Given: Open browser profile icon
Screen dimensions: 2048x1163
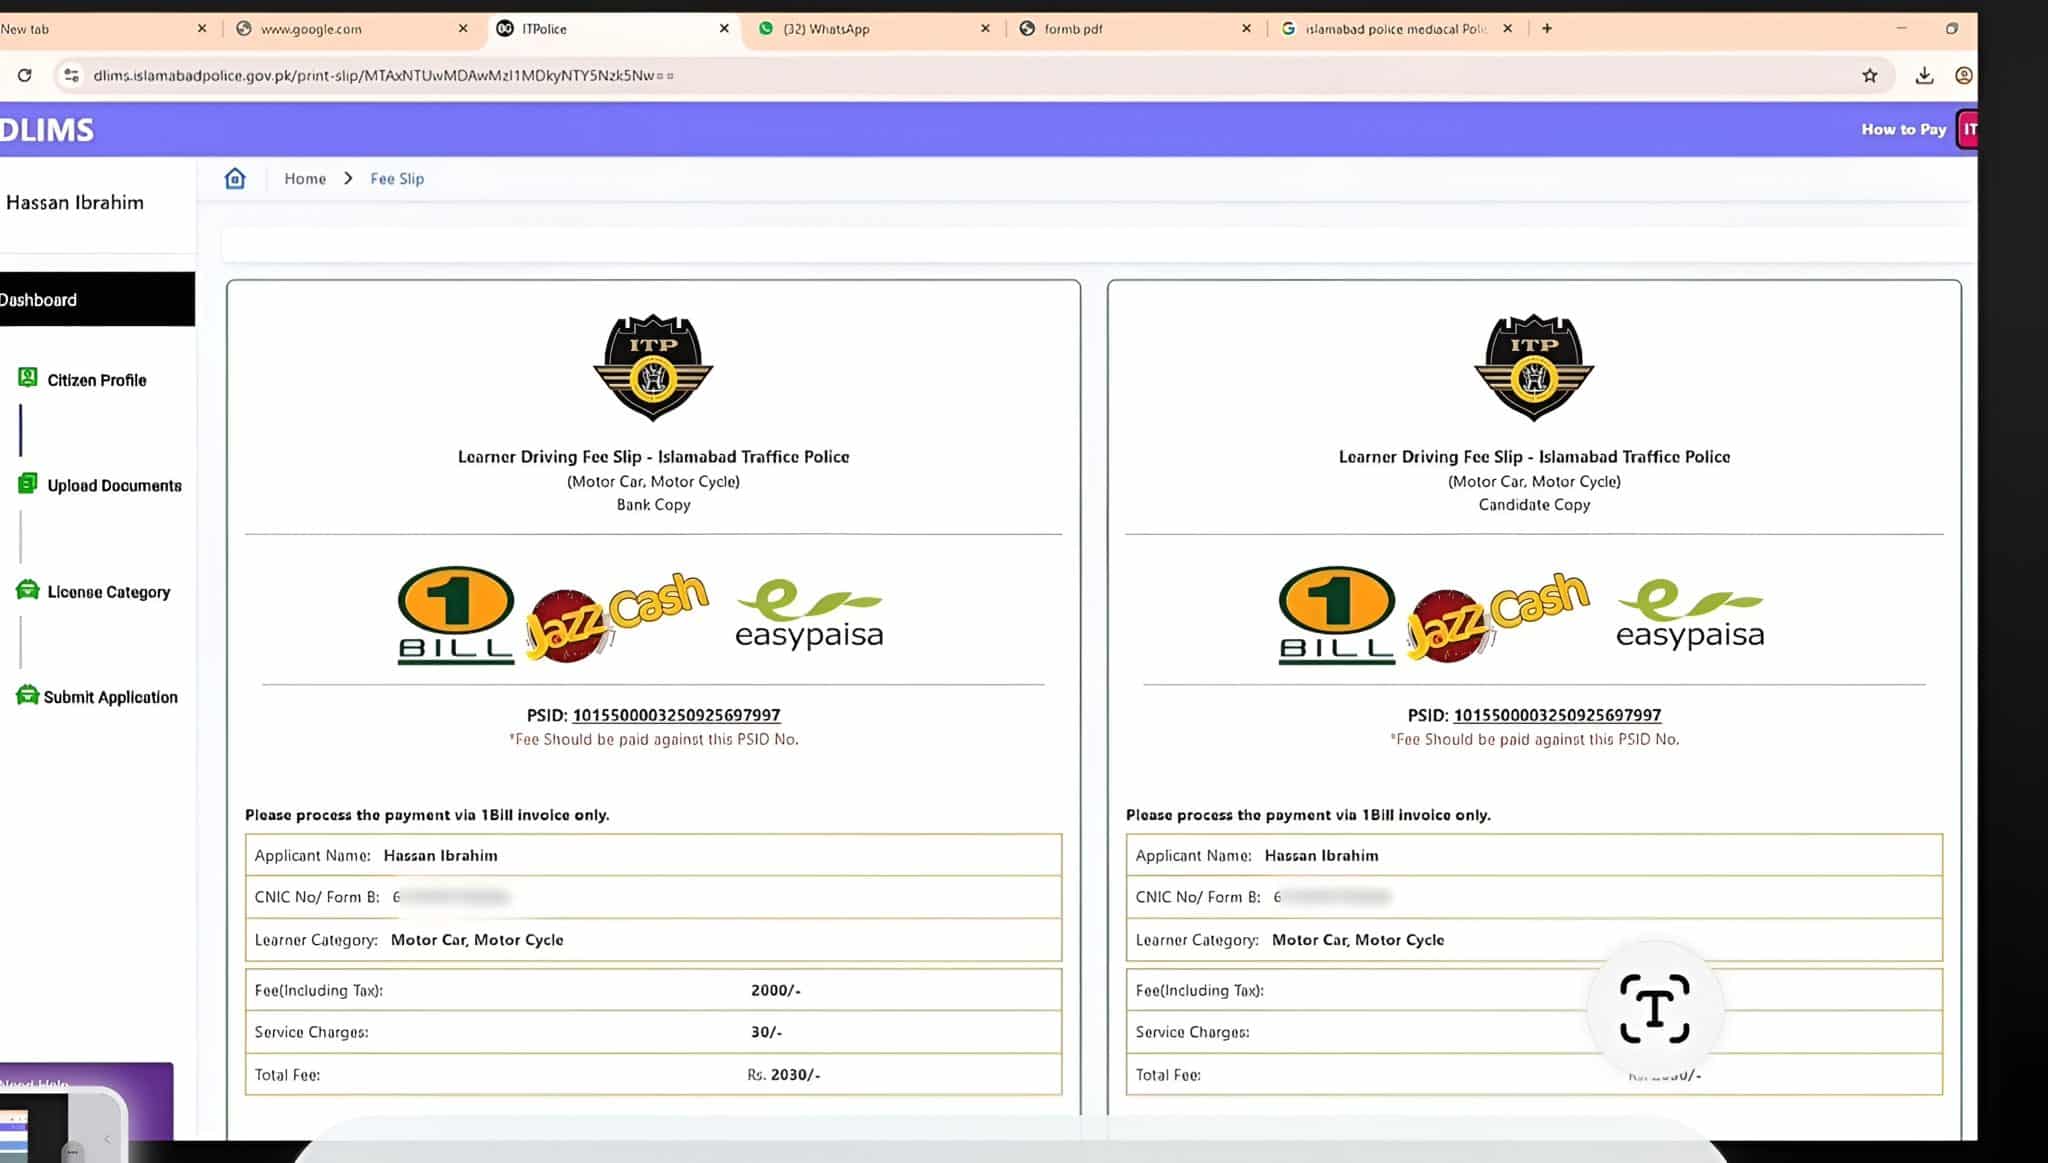Looking at the screenshot, I should coord(1963,75).
